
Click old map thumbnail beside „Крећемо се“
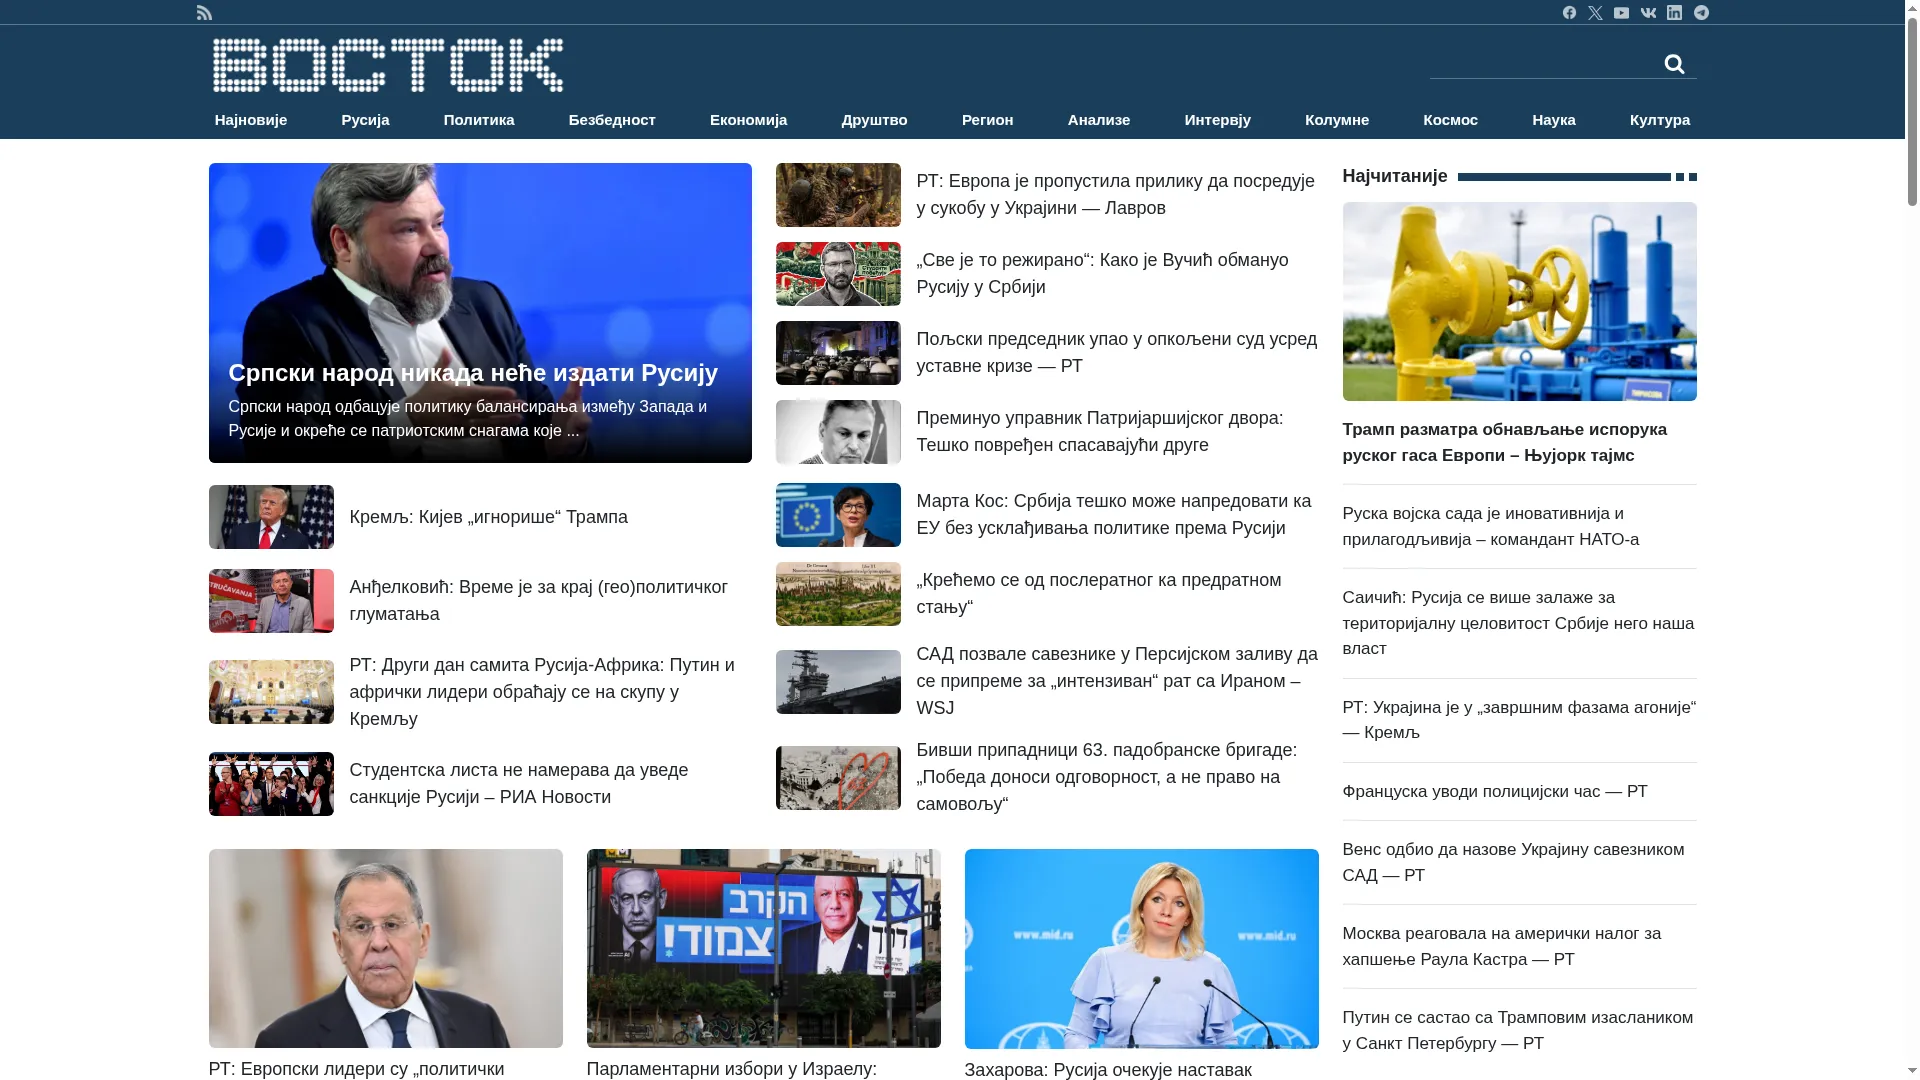838,594
